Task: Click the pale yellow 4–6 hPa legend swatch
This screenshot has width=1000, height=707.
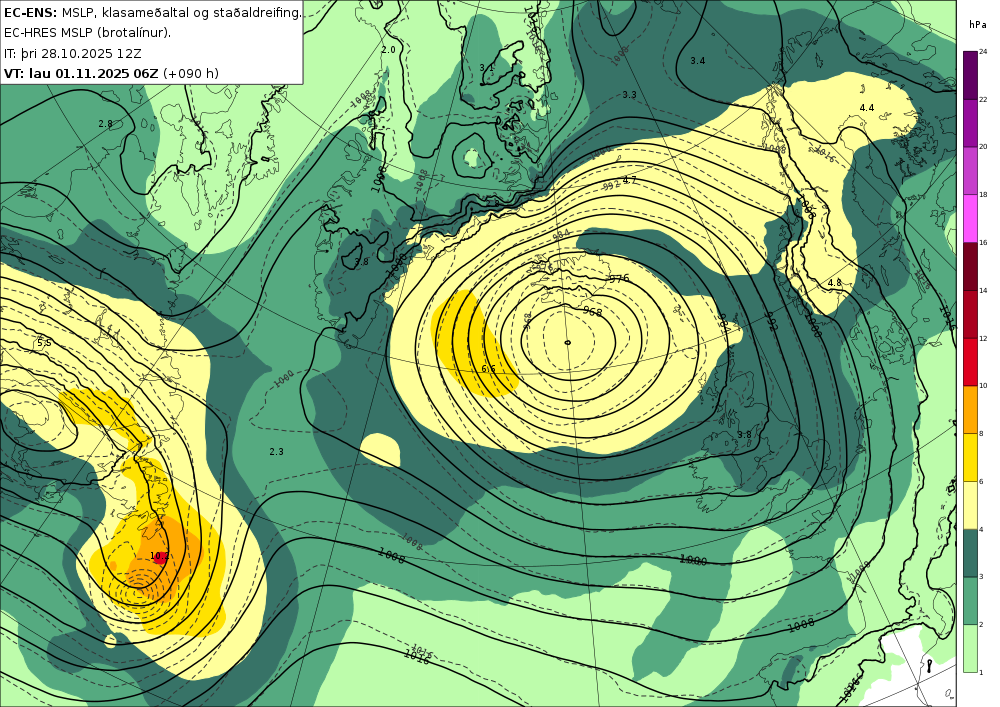Action: [x=970, y=505]
